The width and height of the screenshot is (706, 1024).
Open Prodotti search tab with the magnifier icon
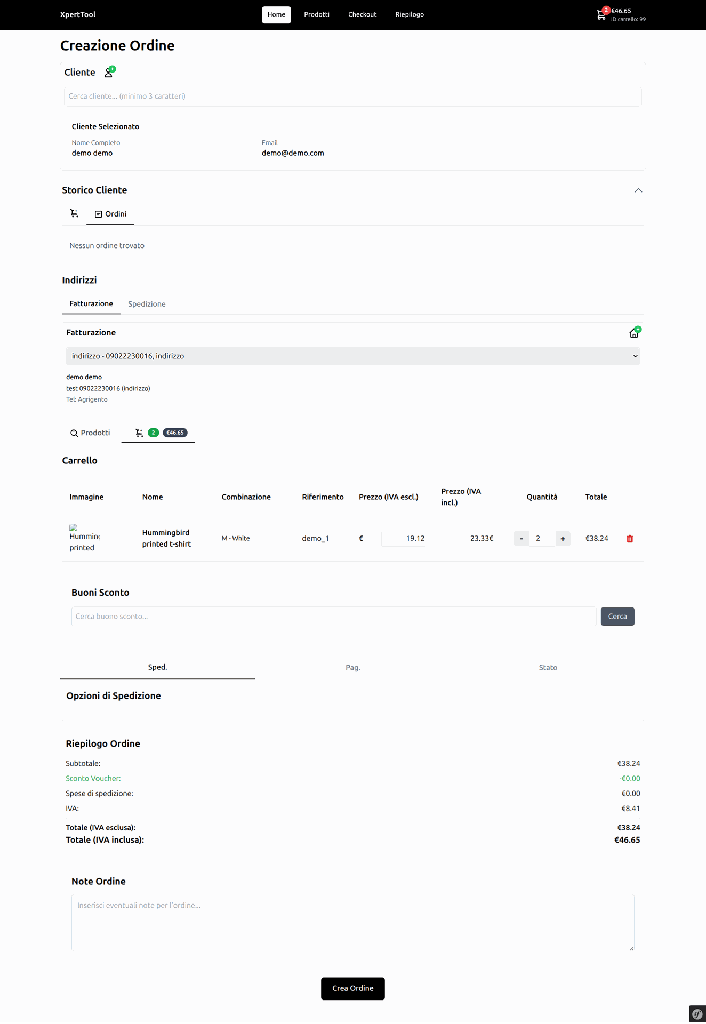pos(91,432)
